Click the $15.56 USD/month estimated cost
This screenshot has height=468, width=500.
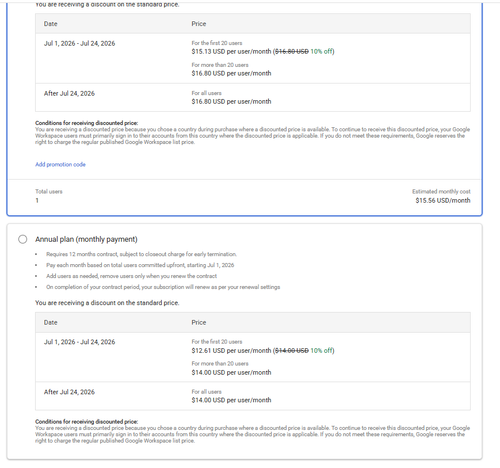tap(443, 200)
